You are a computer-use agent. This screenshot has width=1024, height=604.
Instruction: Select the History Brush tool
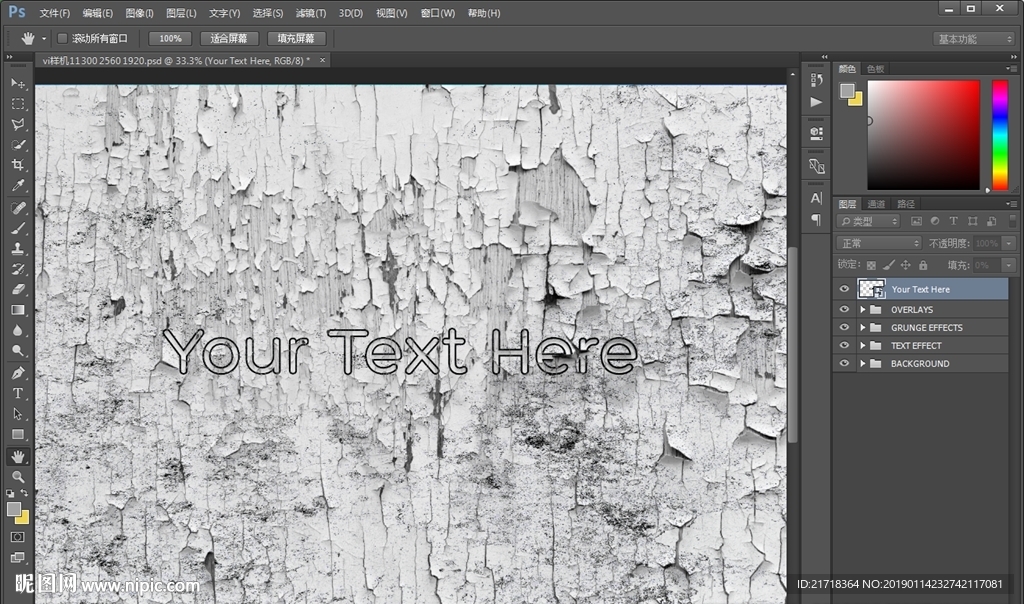(x=18, y=268)
